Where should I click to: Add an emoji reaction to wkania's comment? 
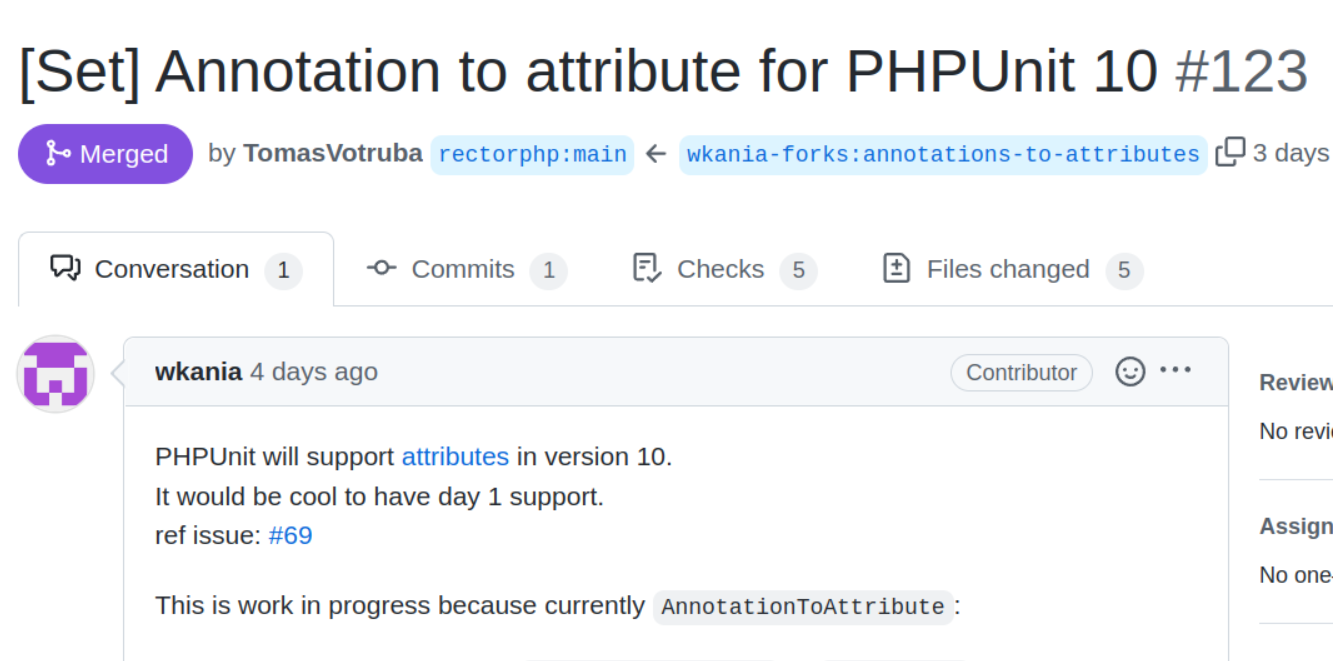(1130, 372)
